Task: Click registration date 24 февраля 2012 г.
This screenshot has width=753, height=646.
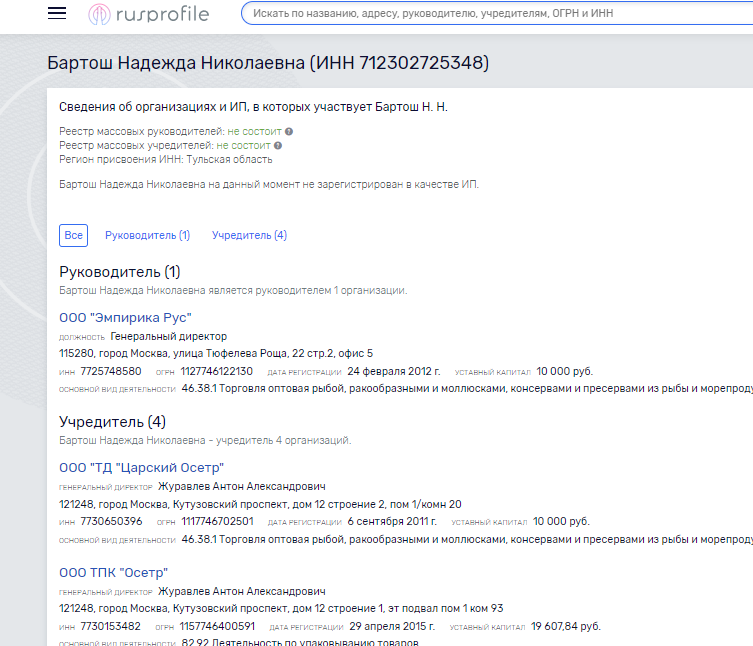Action: pyautogui.click(x=394, y=371)
